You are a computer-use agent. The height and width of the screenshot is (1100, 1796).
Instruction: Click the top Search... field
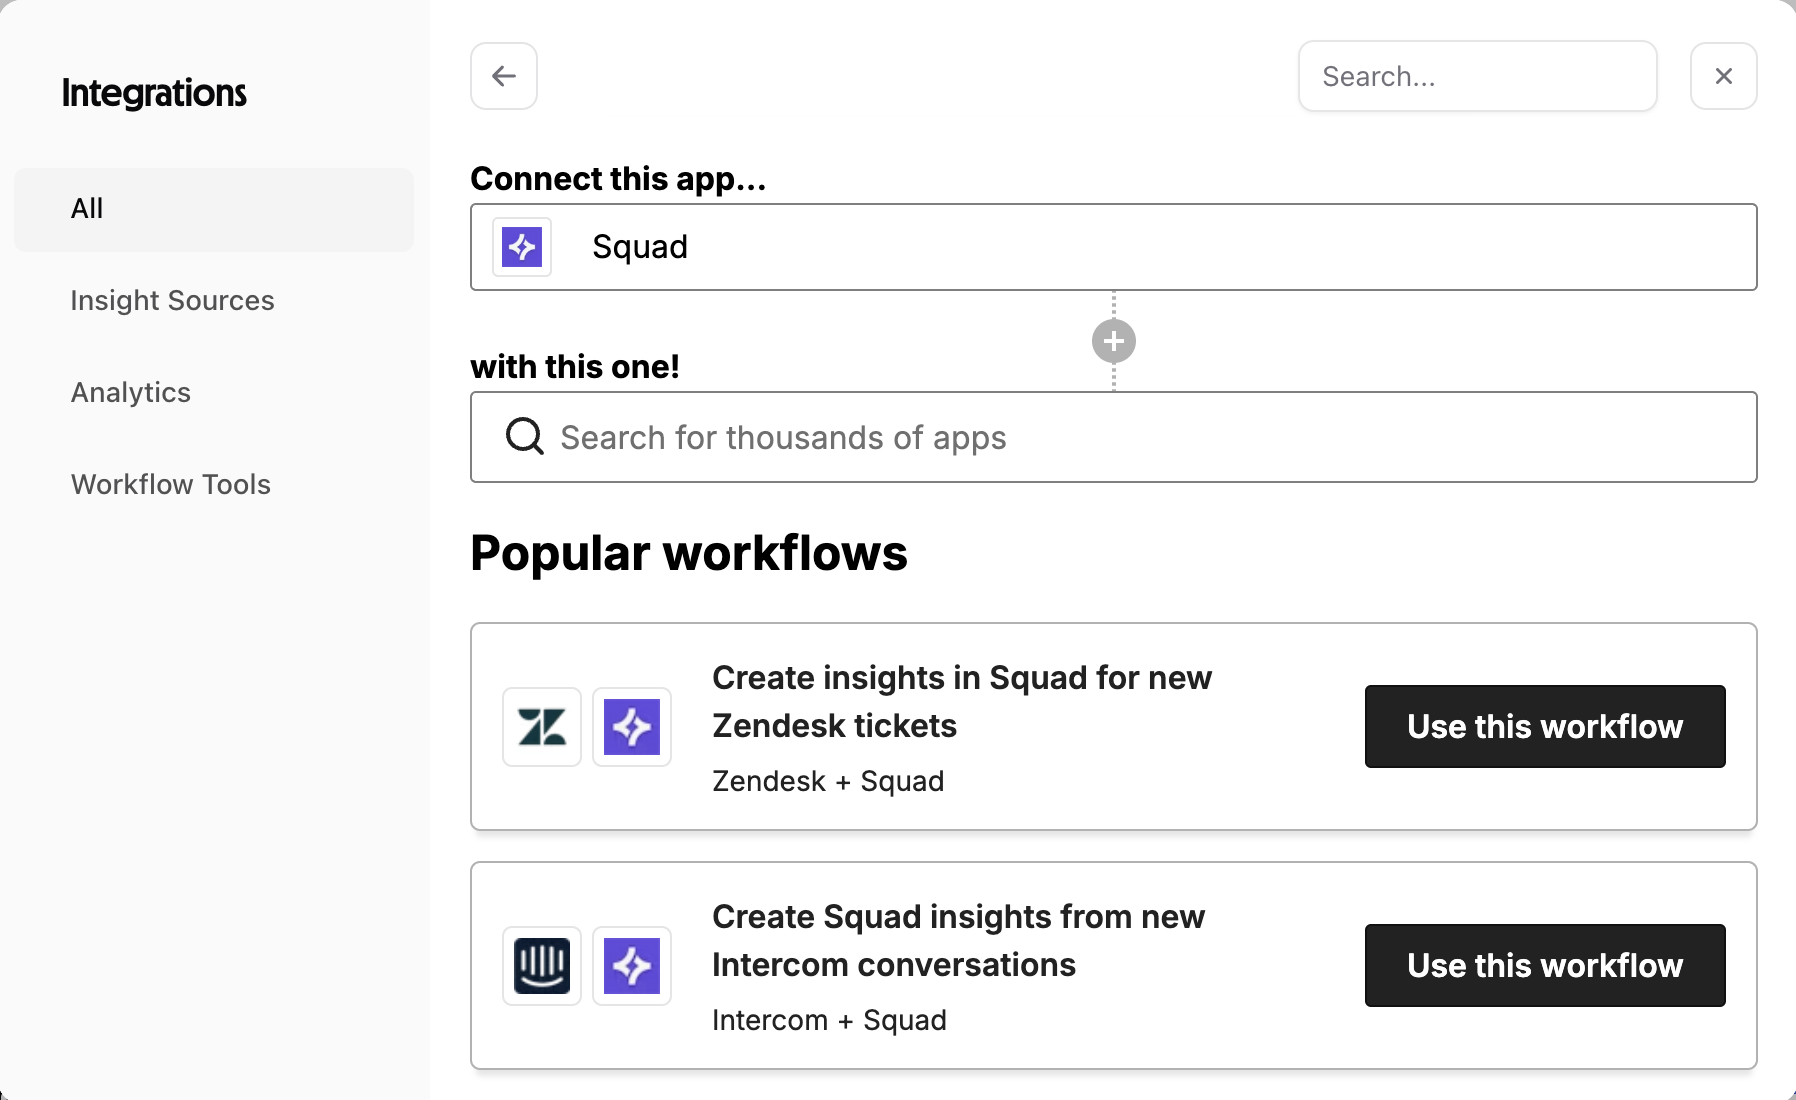tap(1477, 76)
